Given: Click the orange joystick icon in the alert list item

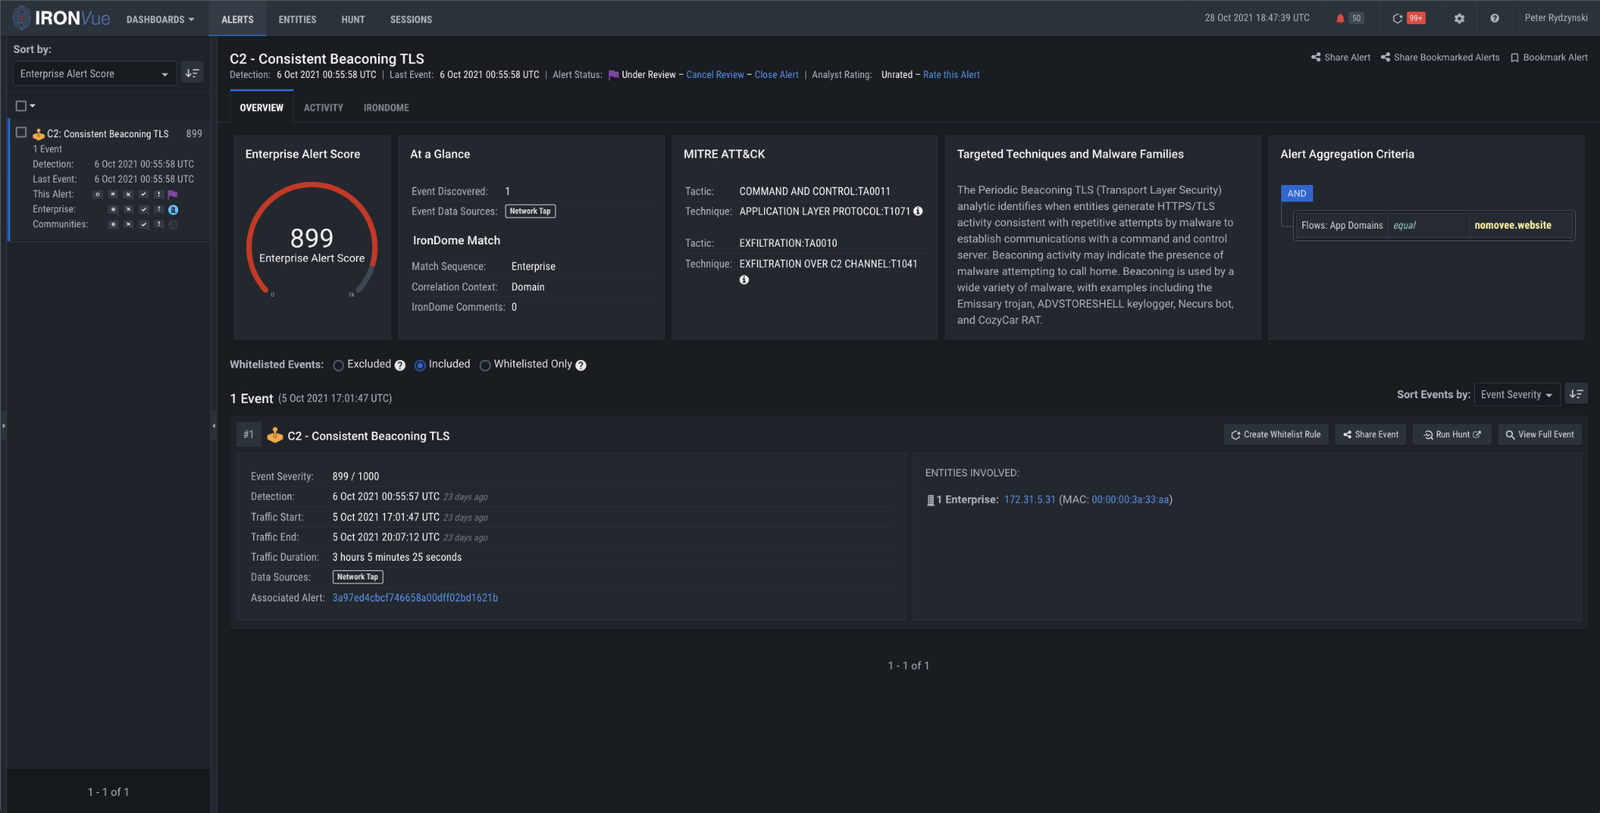Looking at the screenshot, I should [38, 134].
